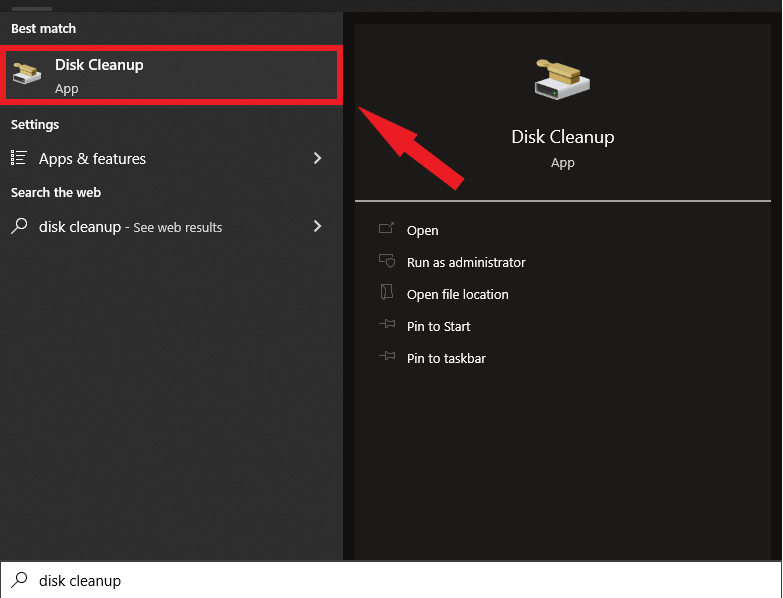This screenshot has width=783, height=598.
Task: Click the Disk Cleanup title in preview pane
Action: 562,137
